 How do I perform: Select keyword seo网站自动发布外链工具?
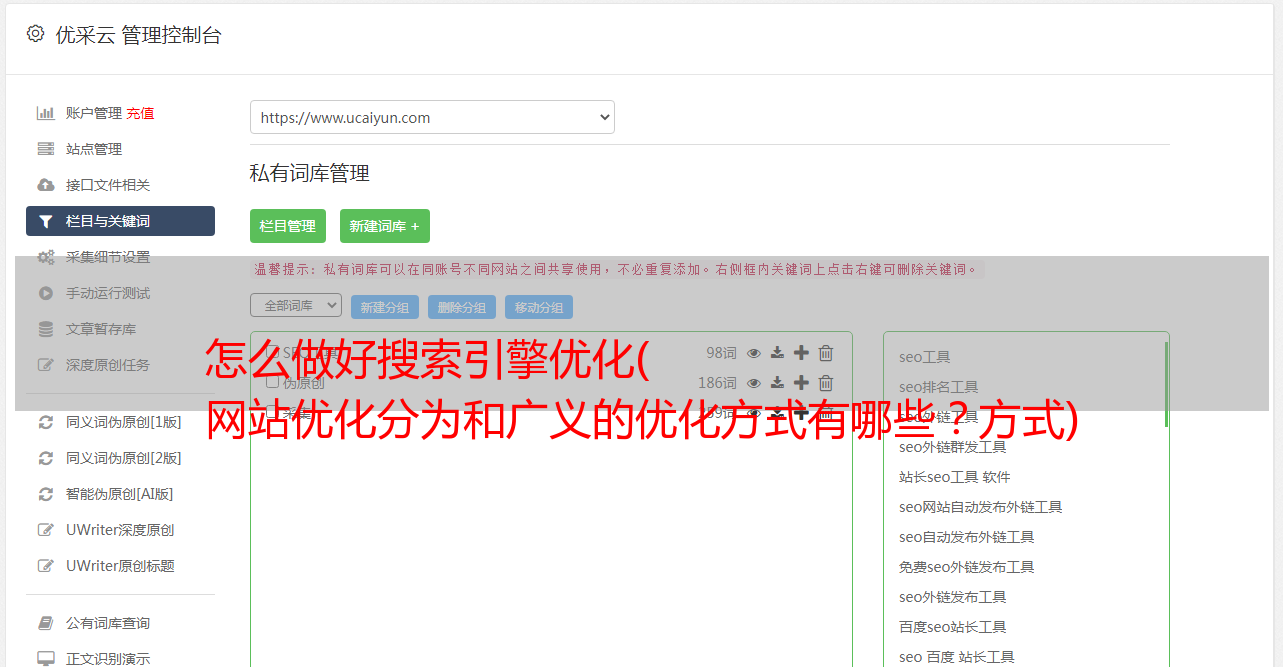981,507
